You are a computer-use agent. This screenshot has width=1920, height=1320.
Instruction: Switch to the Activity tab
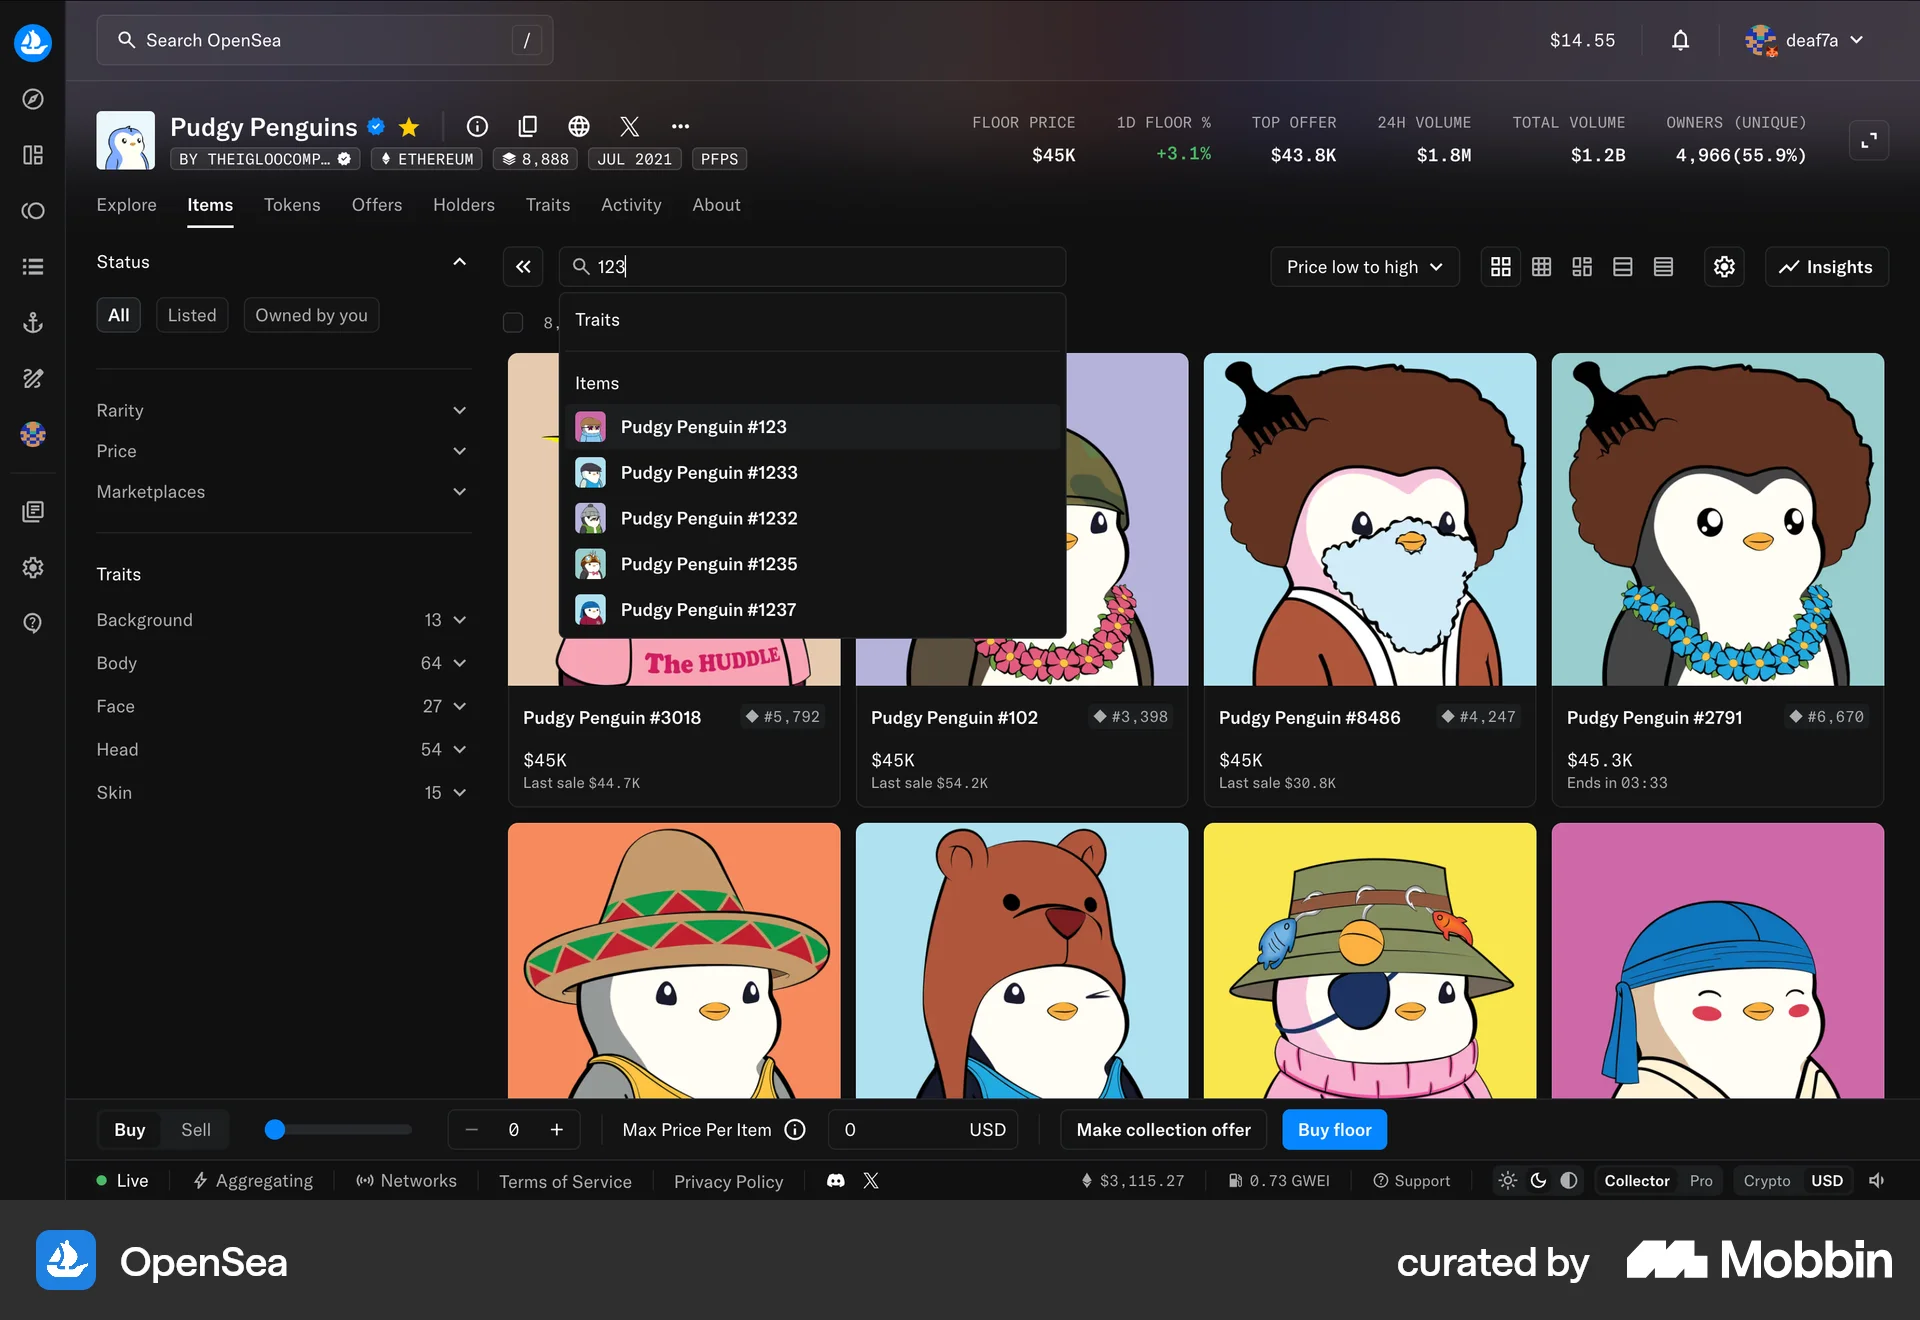pos(631,205)
